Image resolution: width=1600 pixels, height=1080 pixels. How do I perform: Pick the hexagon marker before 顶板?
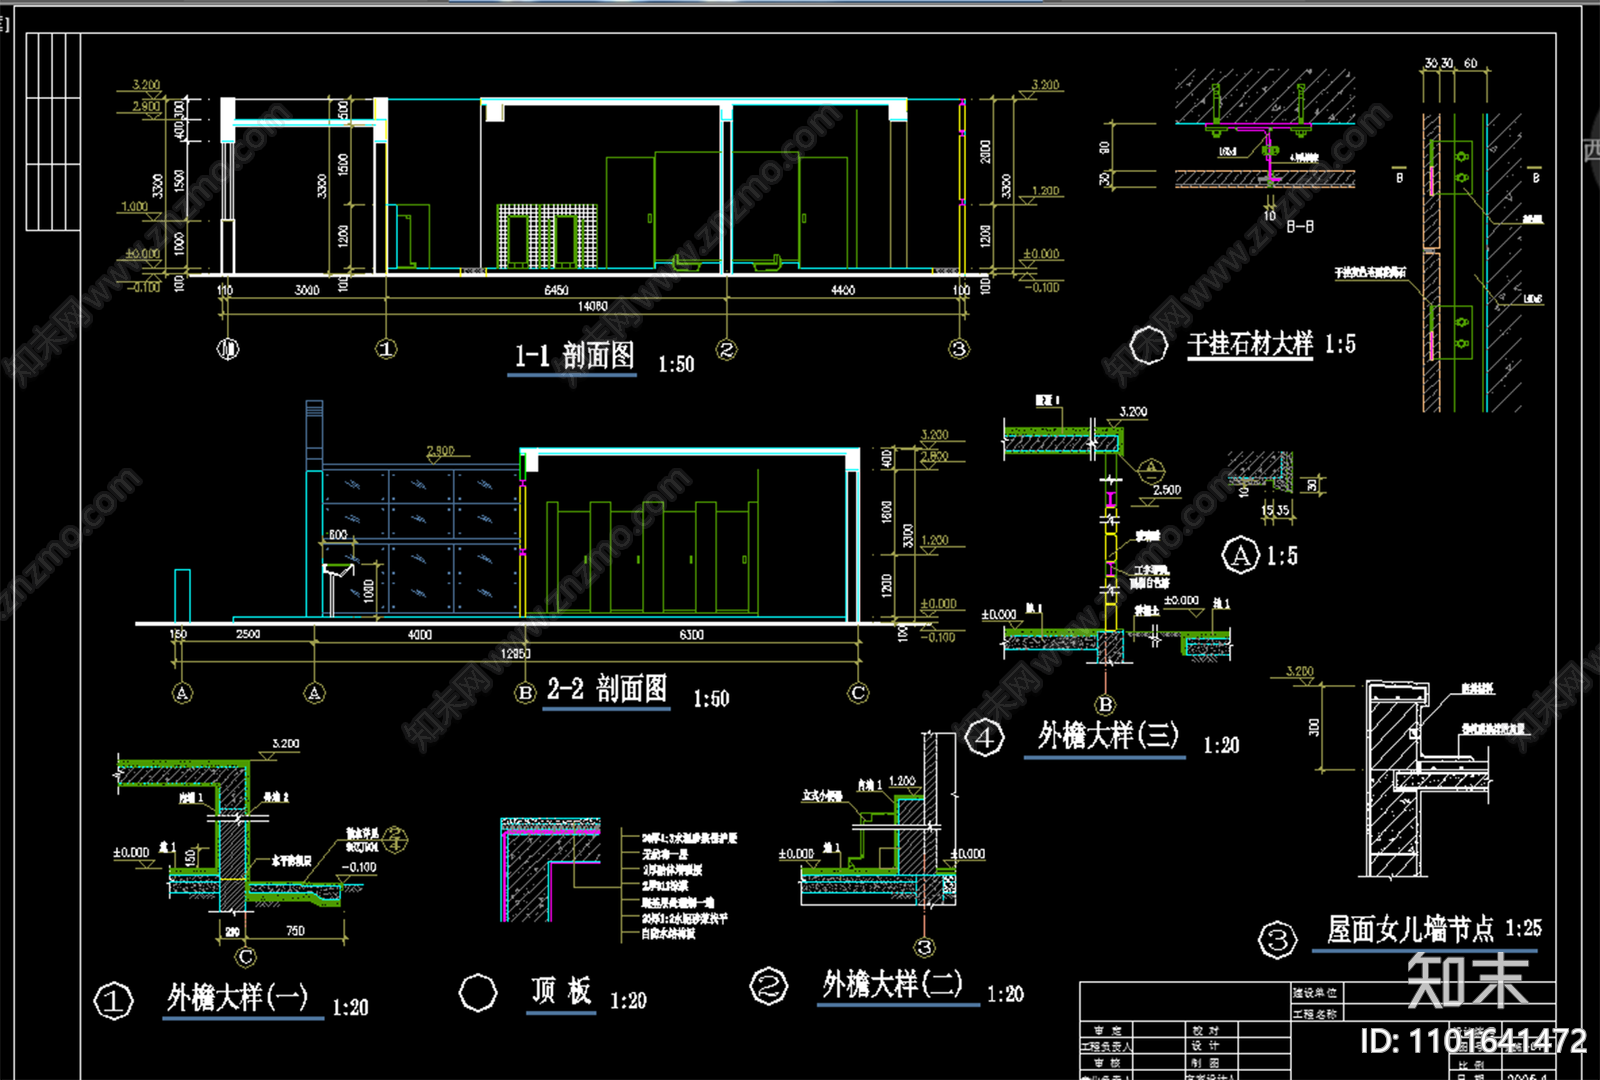pos(478,993)
